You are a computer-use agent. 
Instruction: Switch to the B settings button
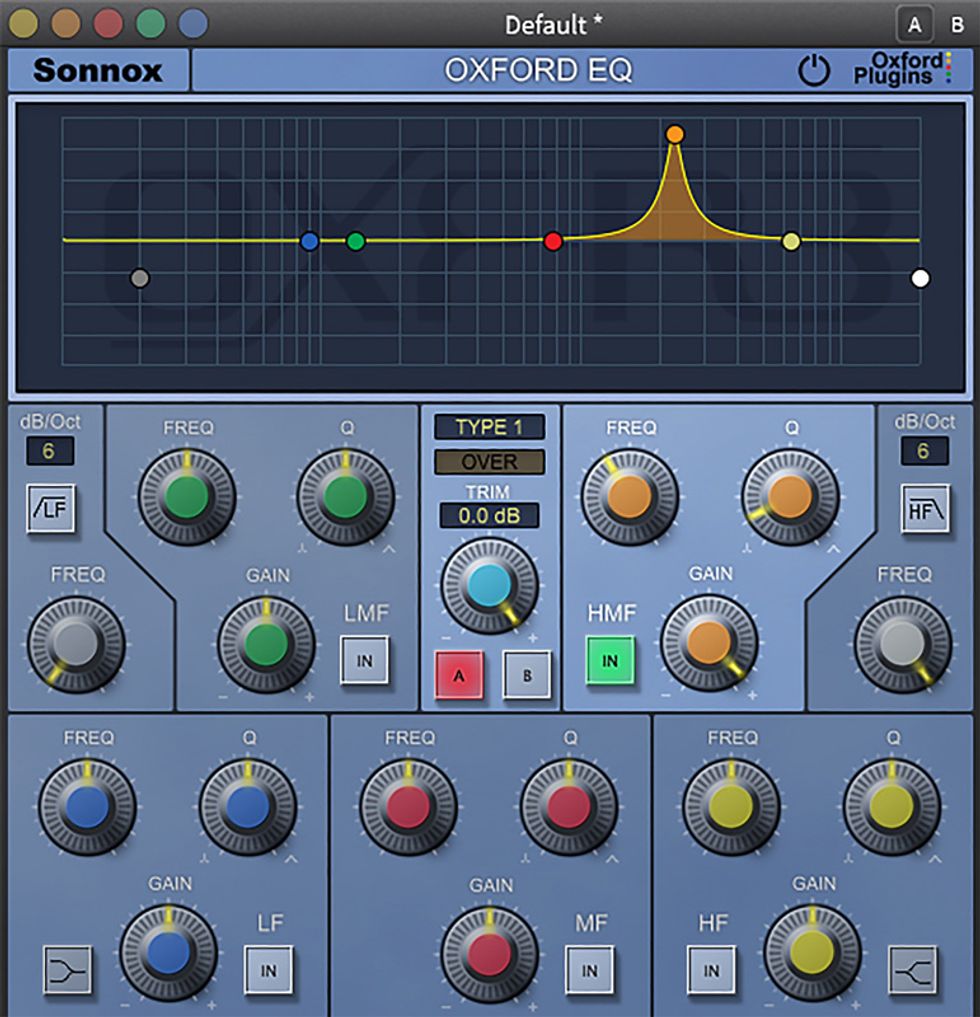click(527, 675)
